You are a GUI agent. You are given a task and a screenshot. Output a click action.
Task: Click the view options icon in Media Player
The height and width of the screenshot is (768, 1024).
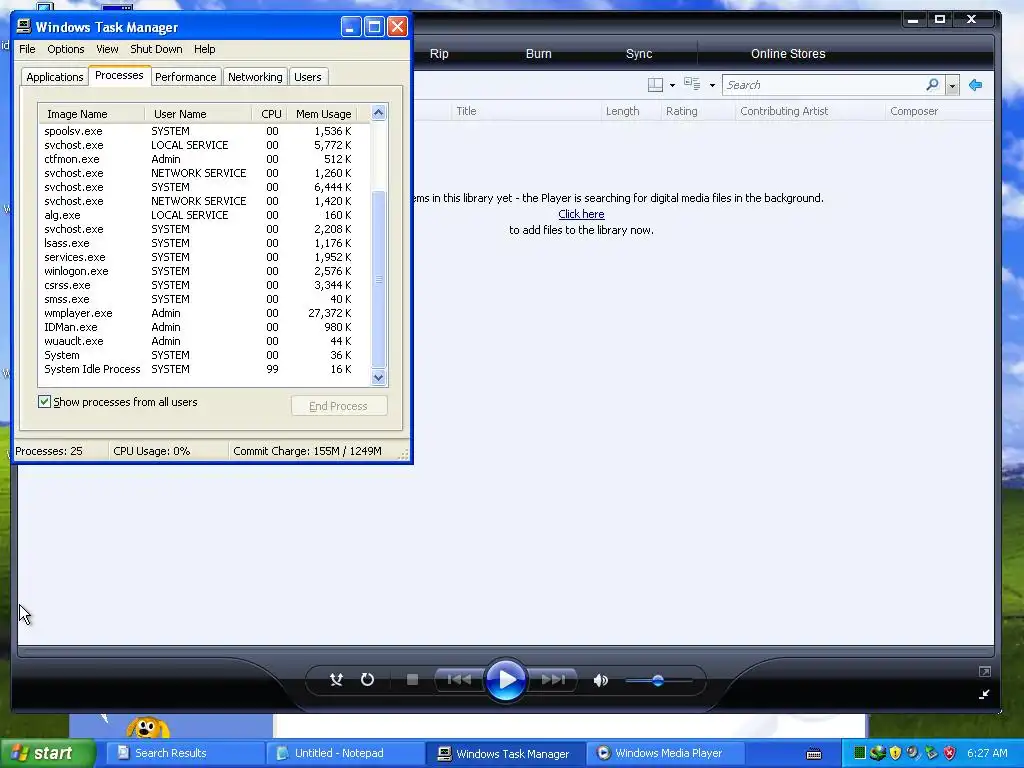[692, 84]
